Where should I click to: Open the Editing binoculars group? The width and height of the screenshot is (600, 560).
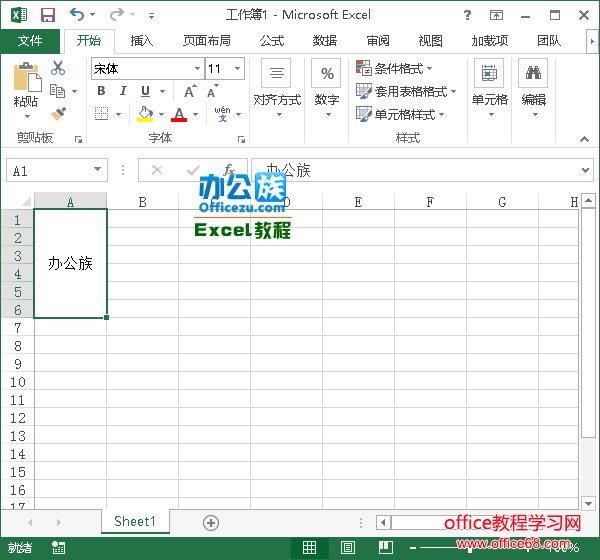[533, 89]
